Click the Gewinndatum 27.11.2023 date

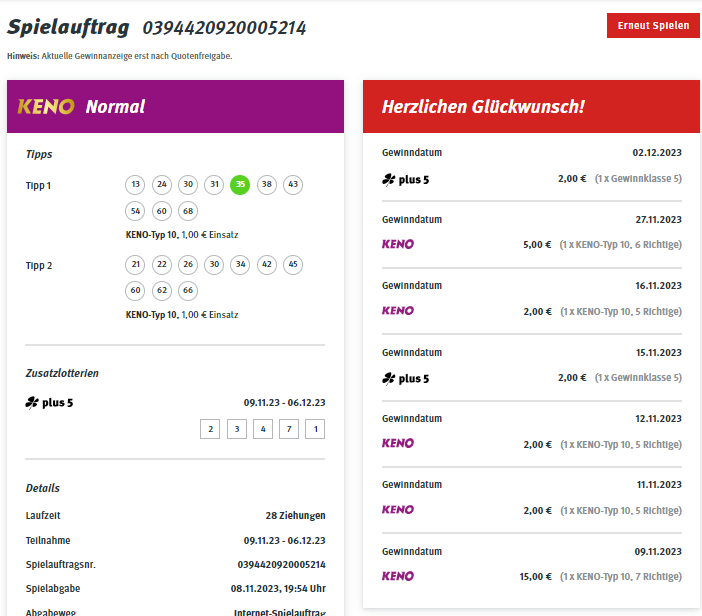pos(659,220)
